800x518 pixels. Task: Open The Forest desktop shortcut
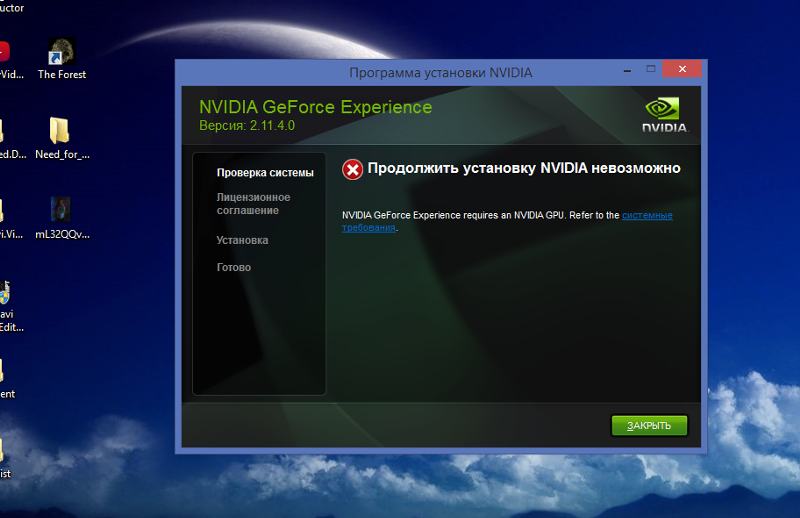tap(62, 59)
